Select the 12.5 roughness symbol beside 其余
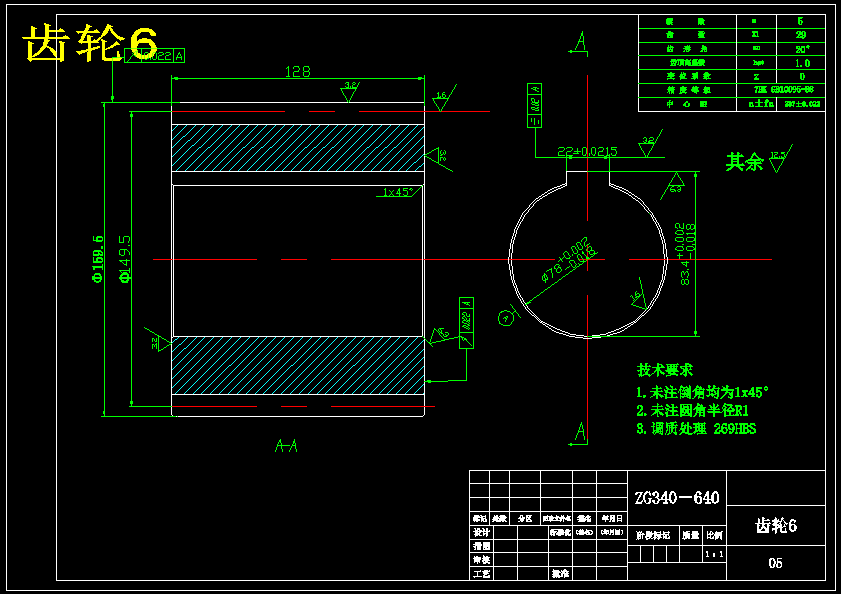The height and width of the screenshot is (594, 841). [x=780, y=158]
